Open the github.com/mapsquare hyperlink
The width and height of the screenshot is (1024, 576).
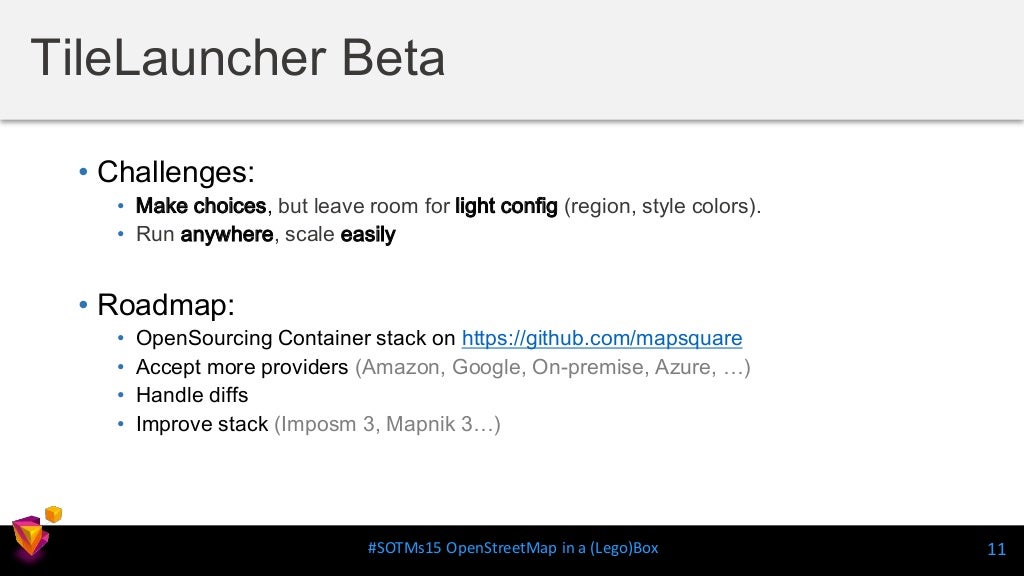[601, 338]
